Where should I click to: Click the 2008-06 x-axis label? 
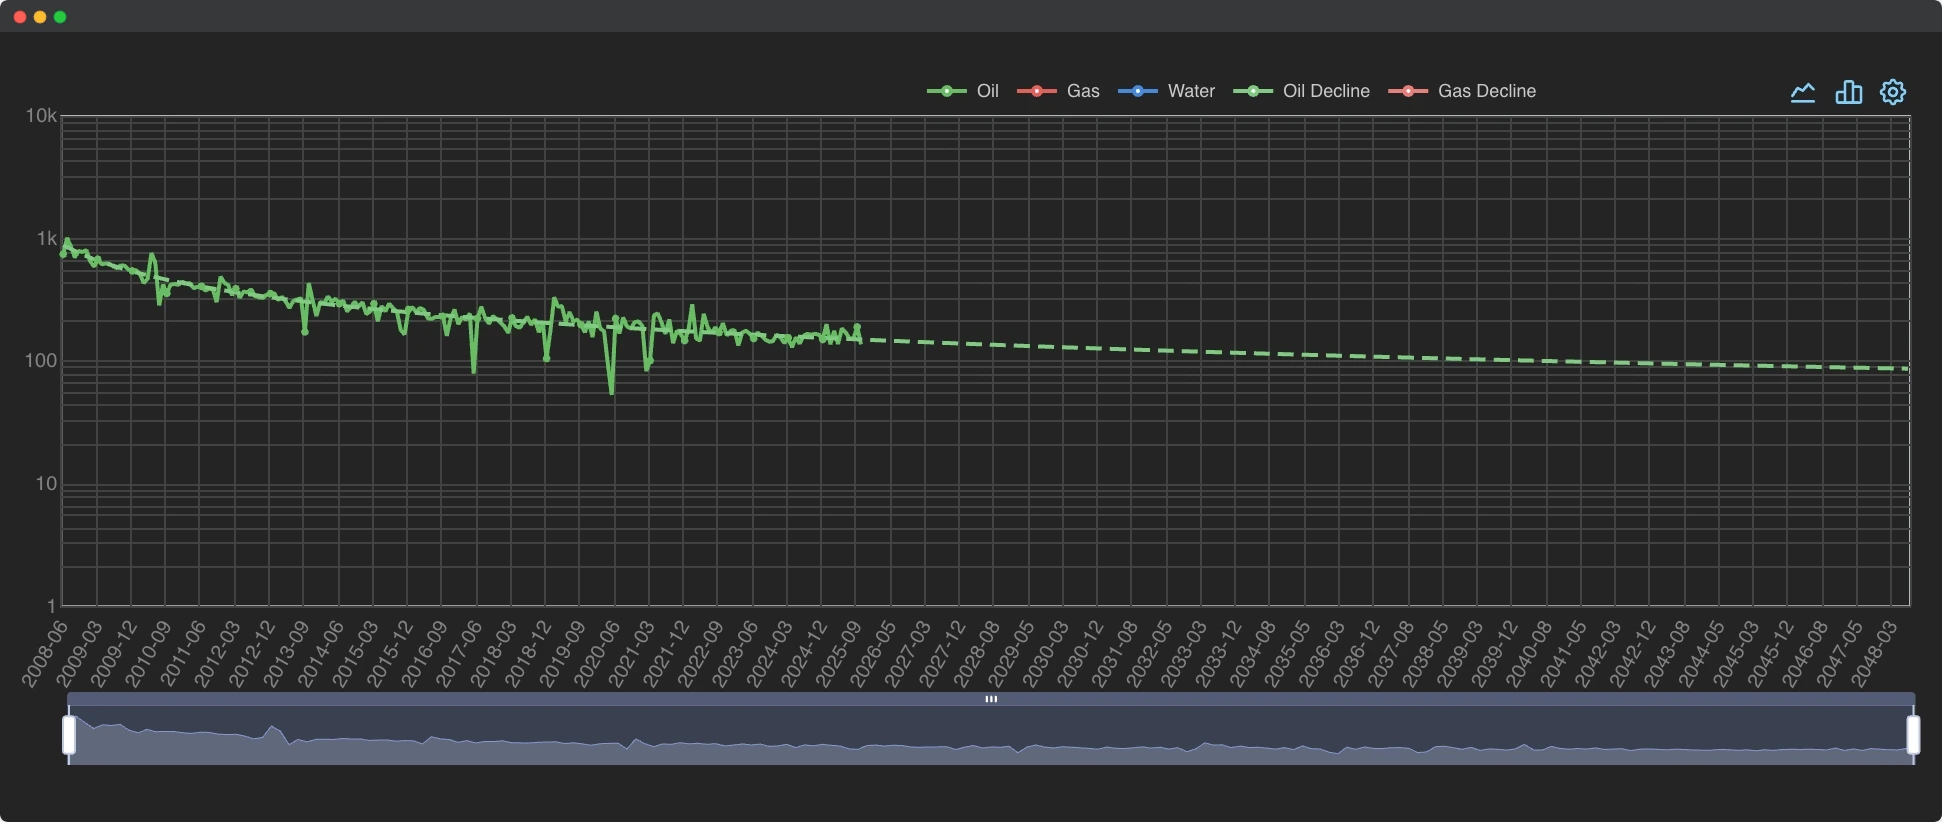pos(44,653)
